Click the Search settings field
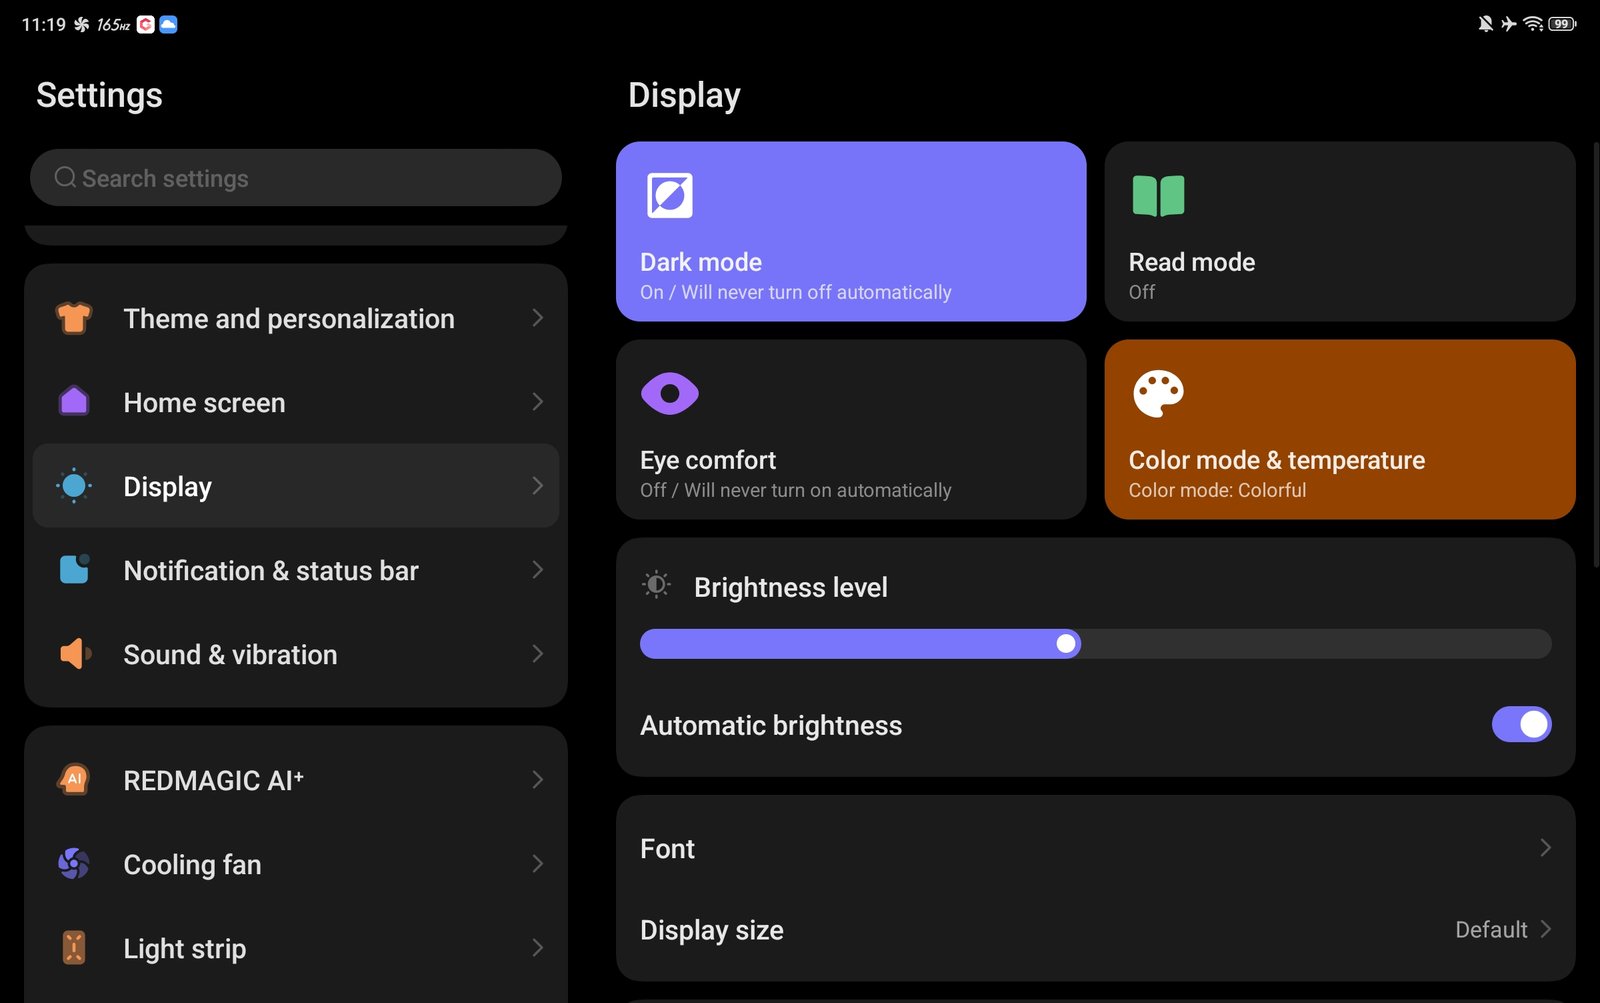The height and width of the screenshot is (1003, 1600). (x=295, y=178)
